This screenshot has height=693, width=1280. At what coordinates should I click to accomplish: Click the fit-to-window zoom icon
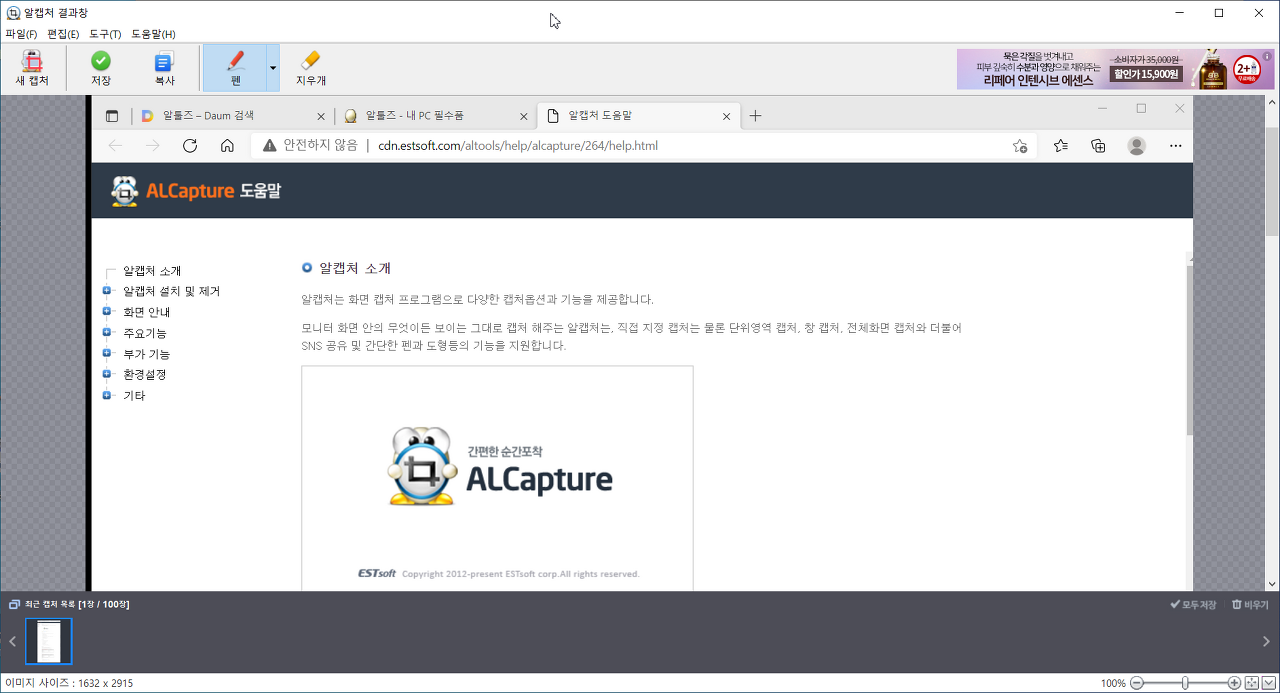click(1251, 683)
